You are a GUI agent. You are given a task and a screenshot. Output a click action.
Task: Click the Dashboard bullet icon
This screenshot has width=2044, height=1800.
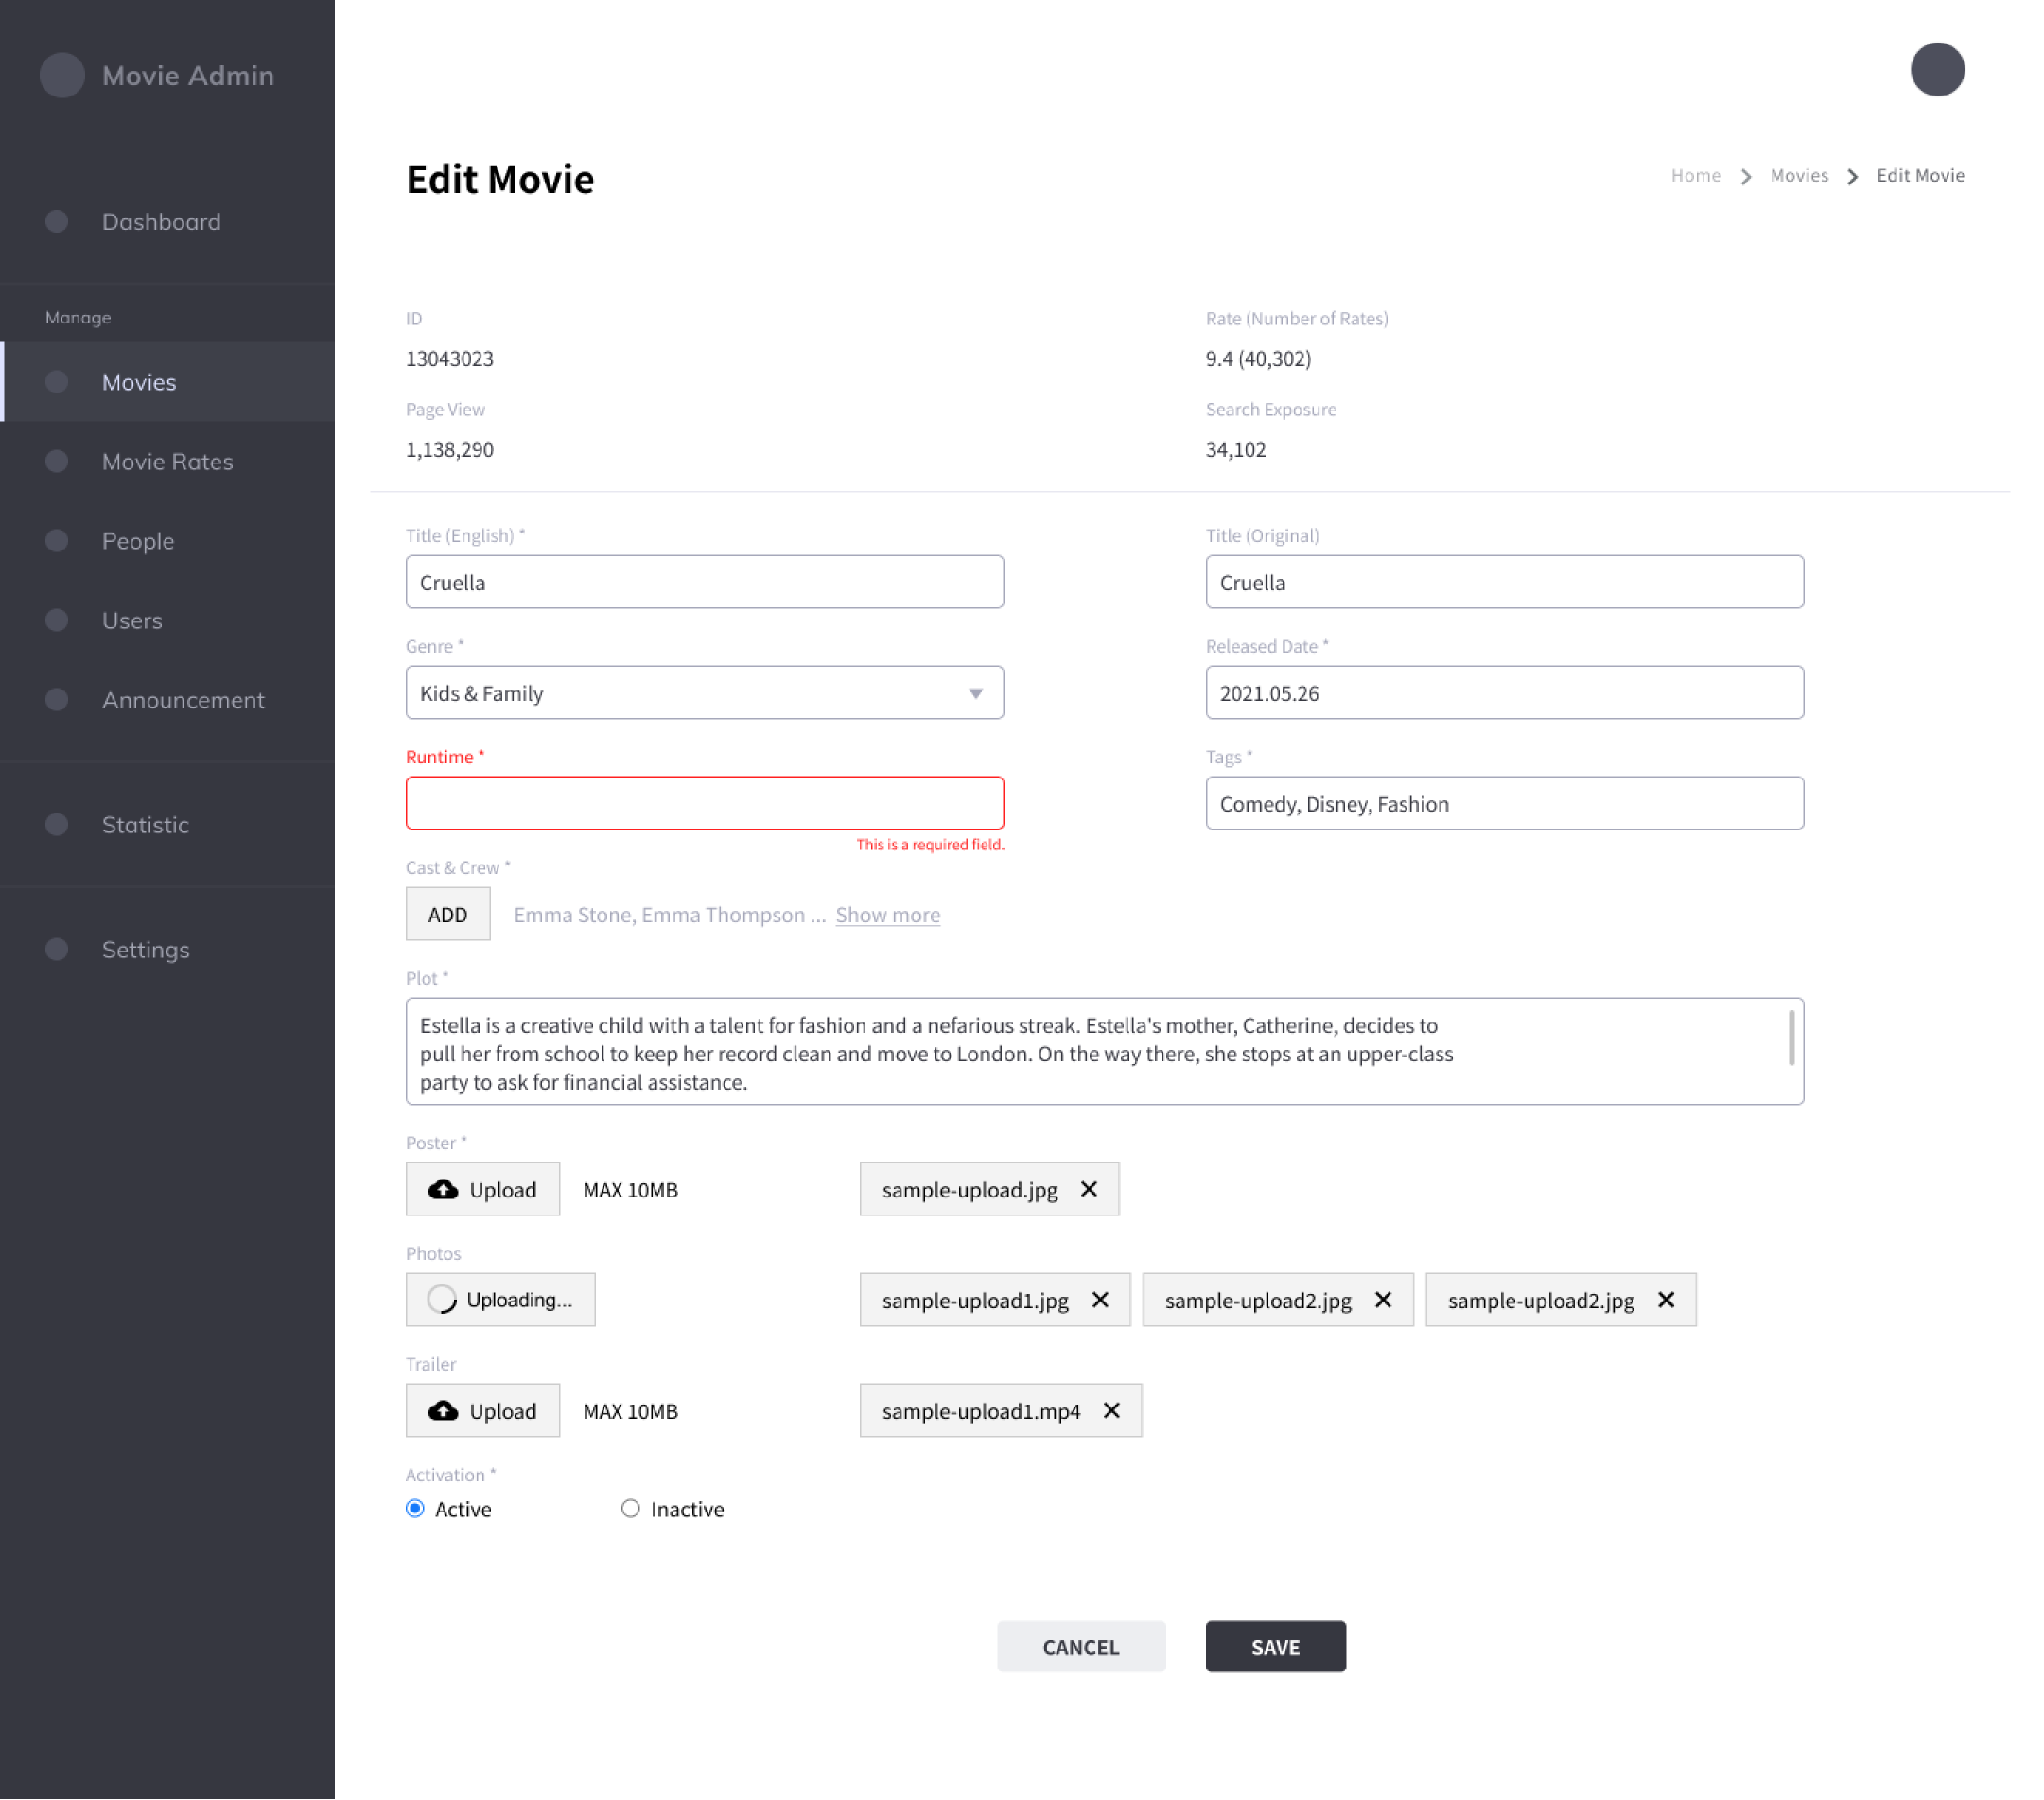click(57, 221)
